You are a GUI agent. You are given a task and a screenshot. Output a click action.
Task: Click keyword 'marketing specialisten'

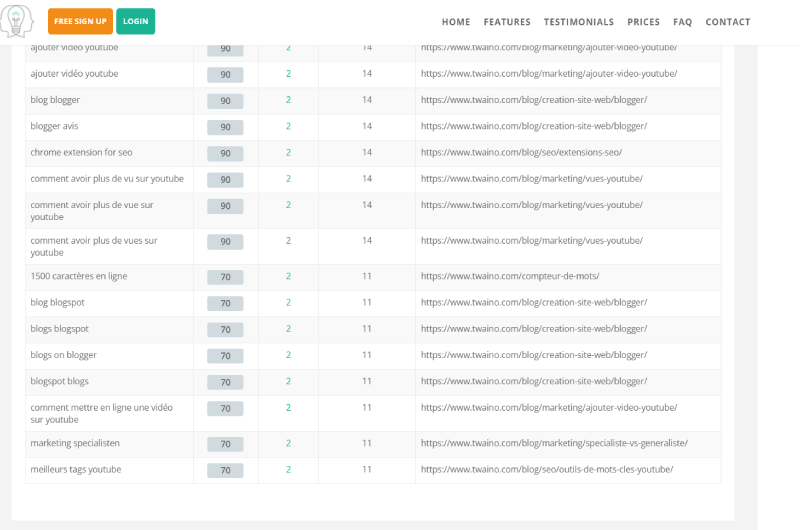pyautogui.click(x=75, y=443)
